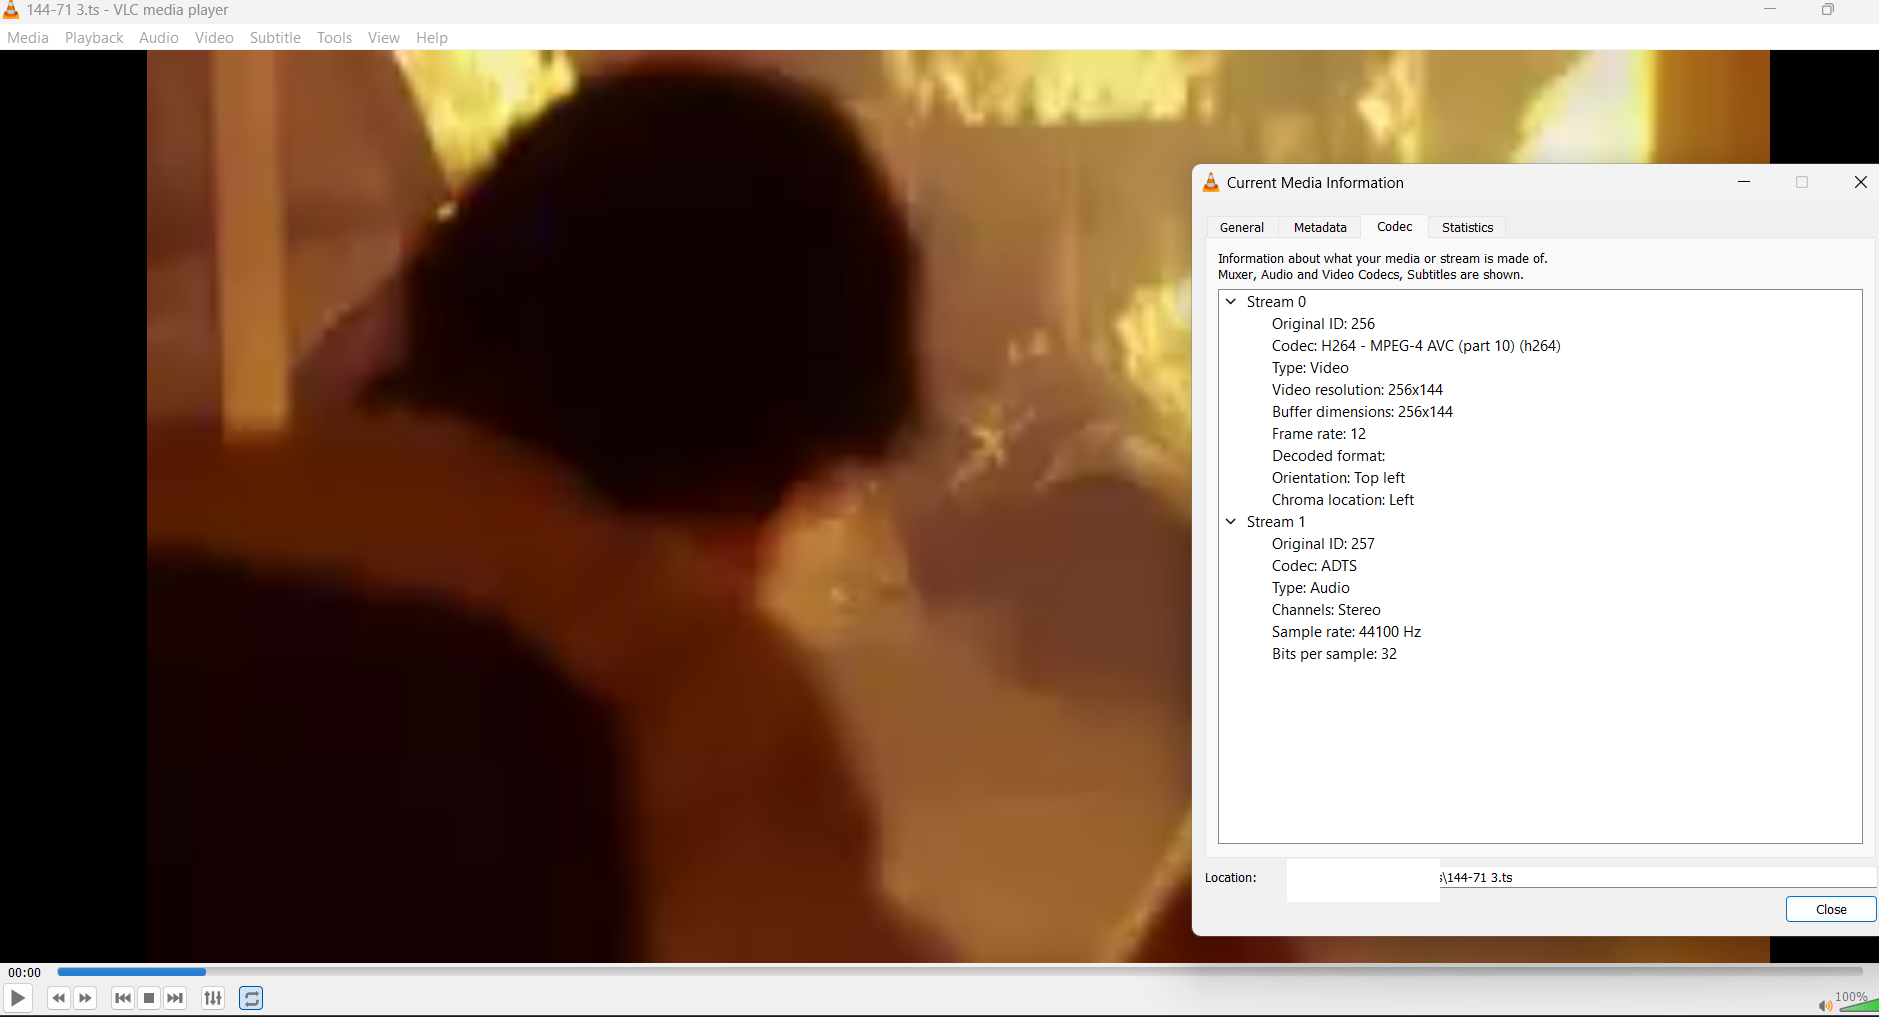The height and width of the screenshot is (1017, 1879).
Task: Toggle the loop/repeat button
Action: (251, 998)
